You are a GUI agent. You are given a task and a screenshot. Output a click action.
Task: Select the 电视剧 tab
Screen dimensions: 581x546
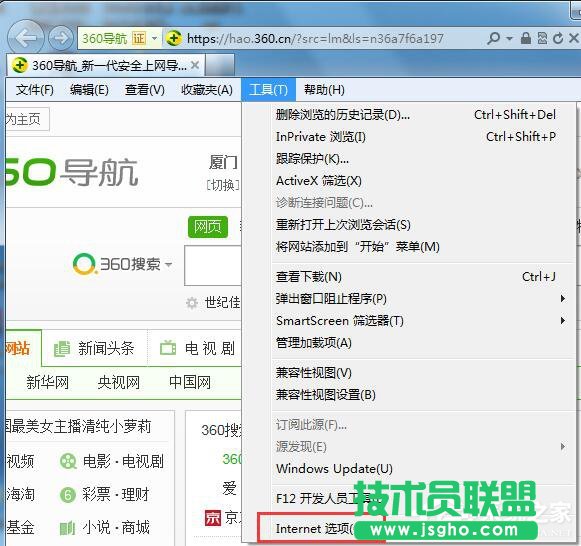pos(196,348)
